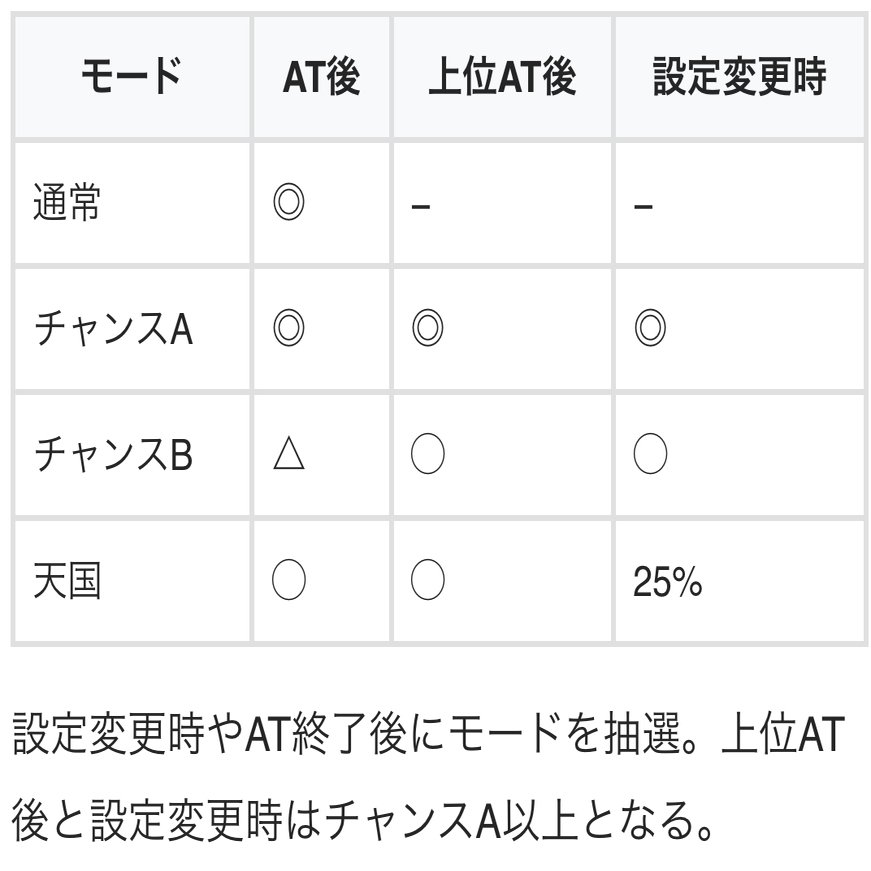Screen dimensions: 871x871
Task: Select the 上位AT後 column header
Action: coord(503,77)
